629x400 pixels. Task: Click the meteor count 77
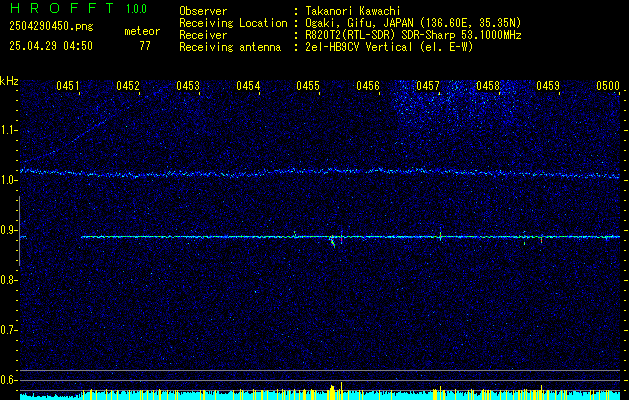pos(145,46)
